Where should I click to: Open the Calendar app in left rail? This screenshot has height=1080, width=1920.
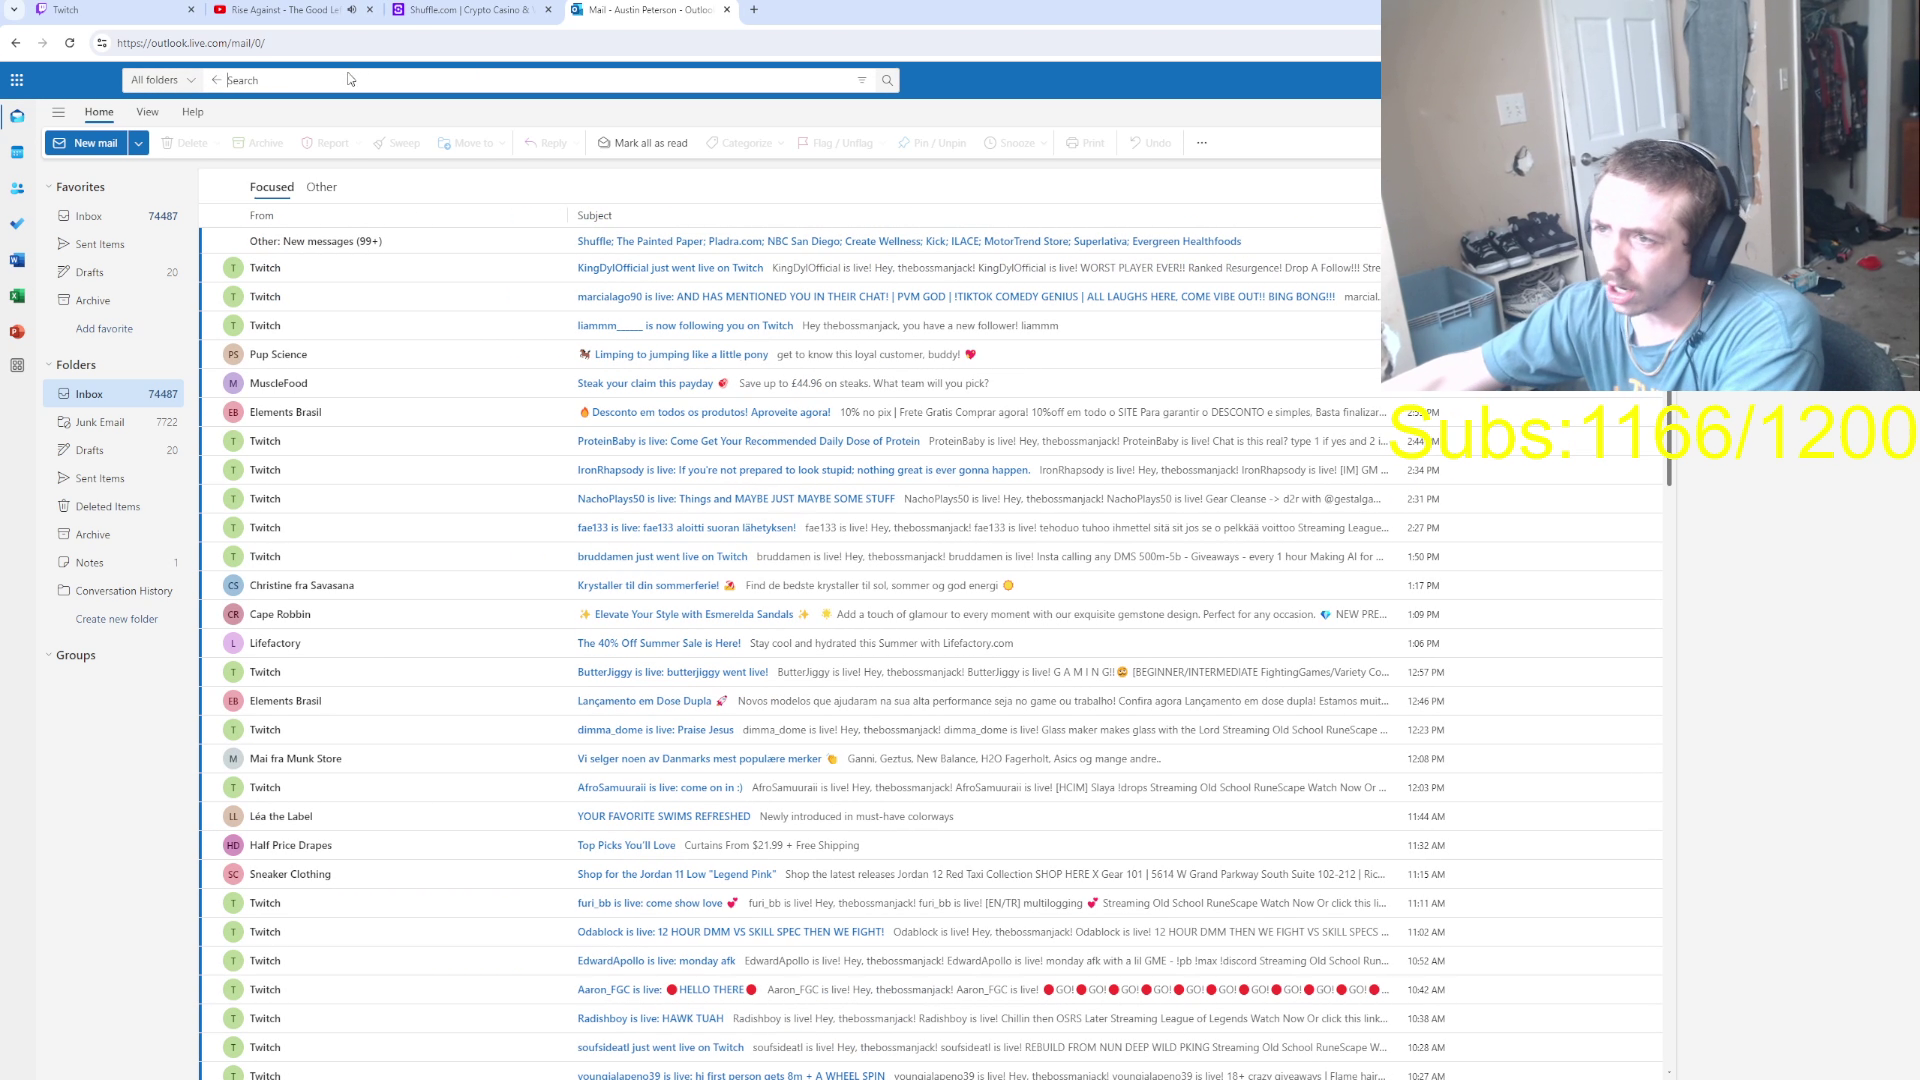[17, 152]
